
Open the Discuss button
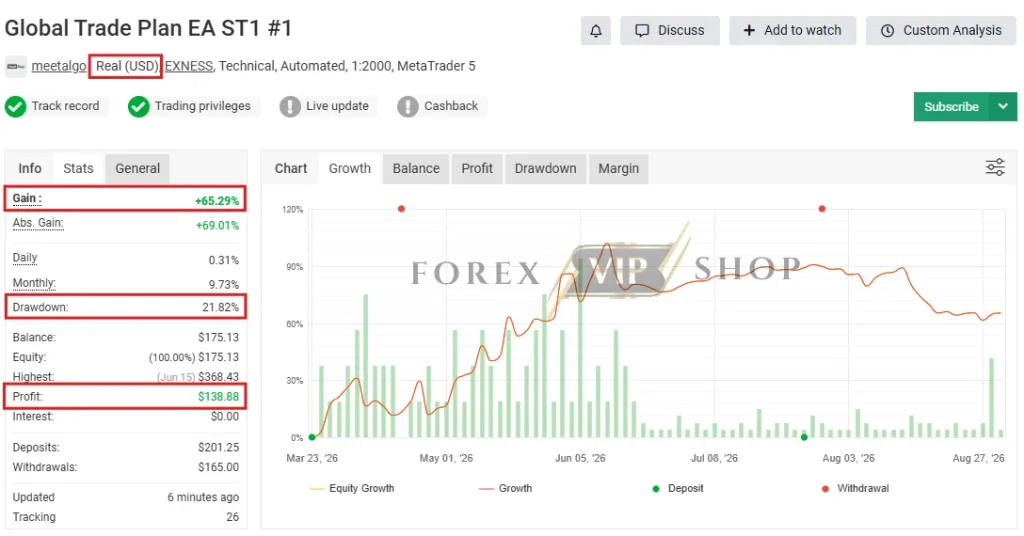tap(669, 31)
